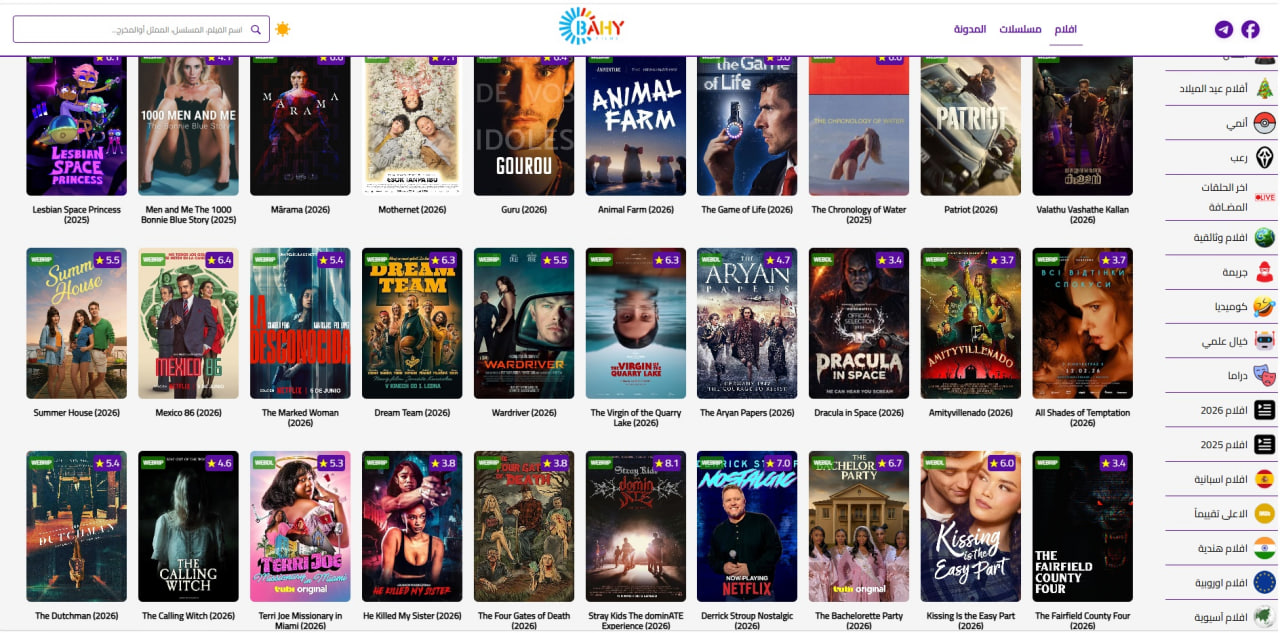
Task: Click title link Mārama (2026)
Action: 300,210
